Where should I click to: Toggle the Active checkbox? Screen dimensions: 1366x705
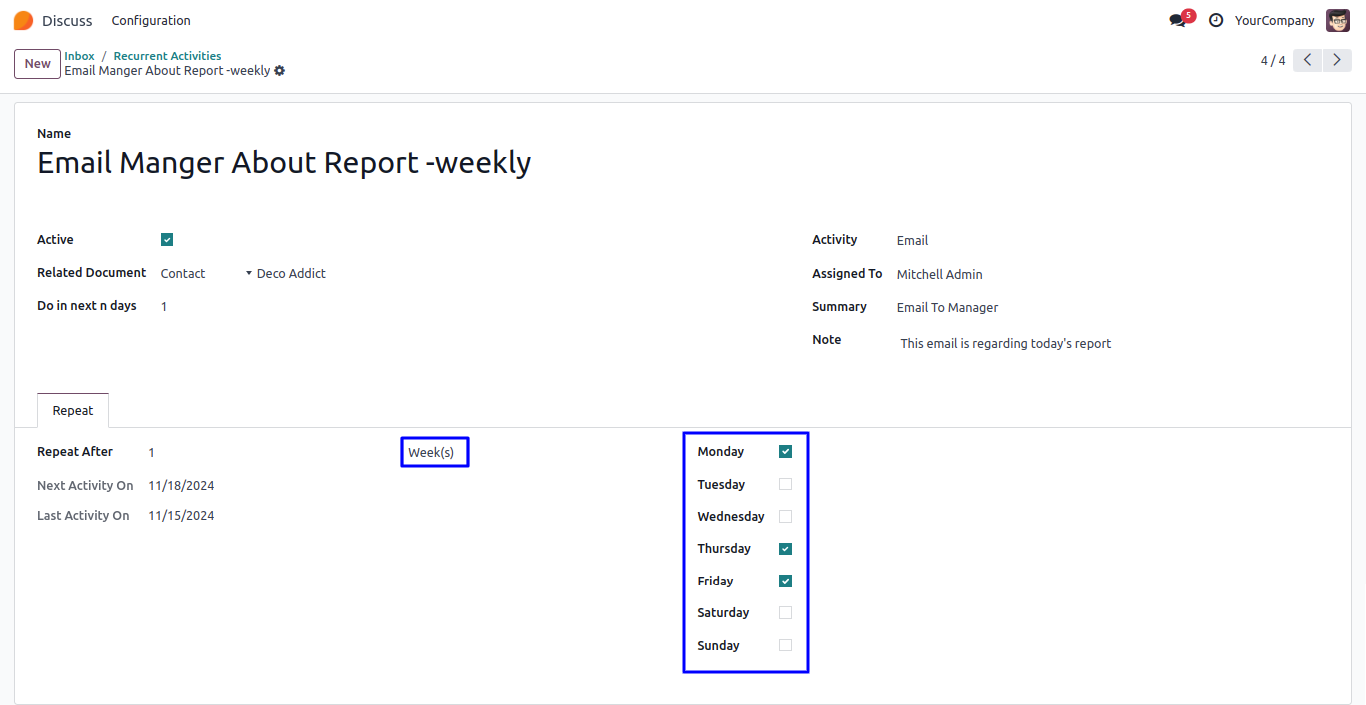point(167,240)
